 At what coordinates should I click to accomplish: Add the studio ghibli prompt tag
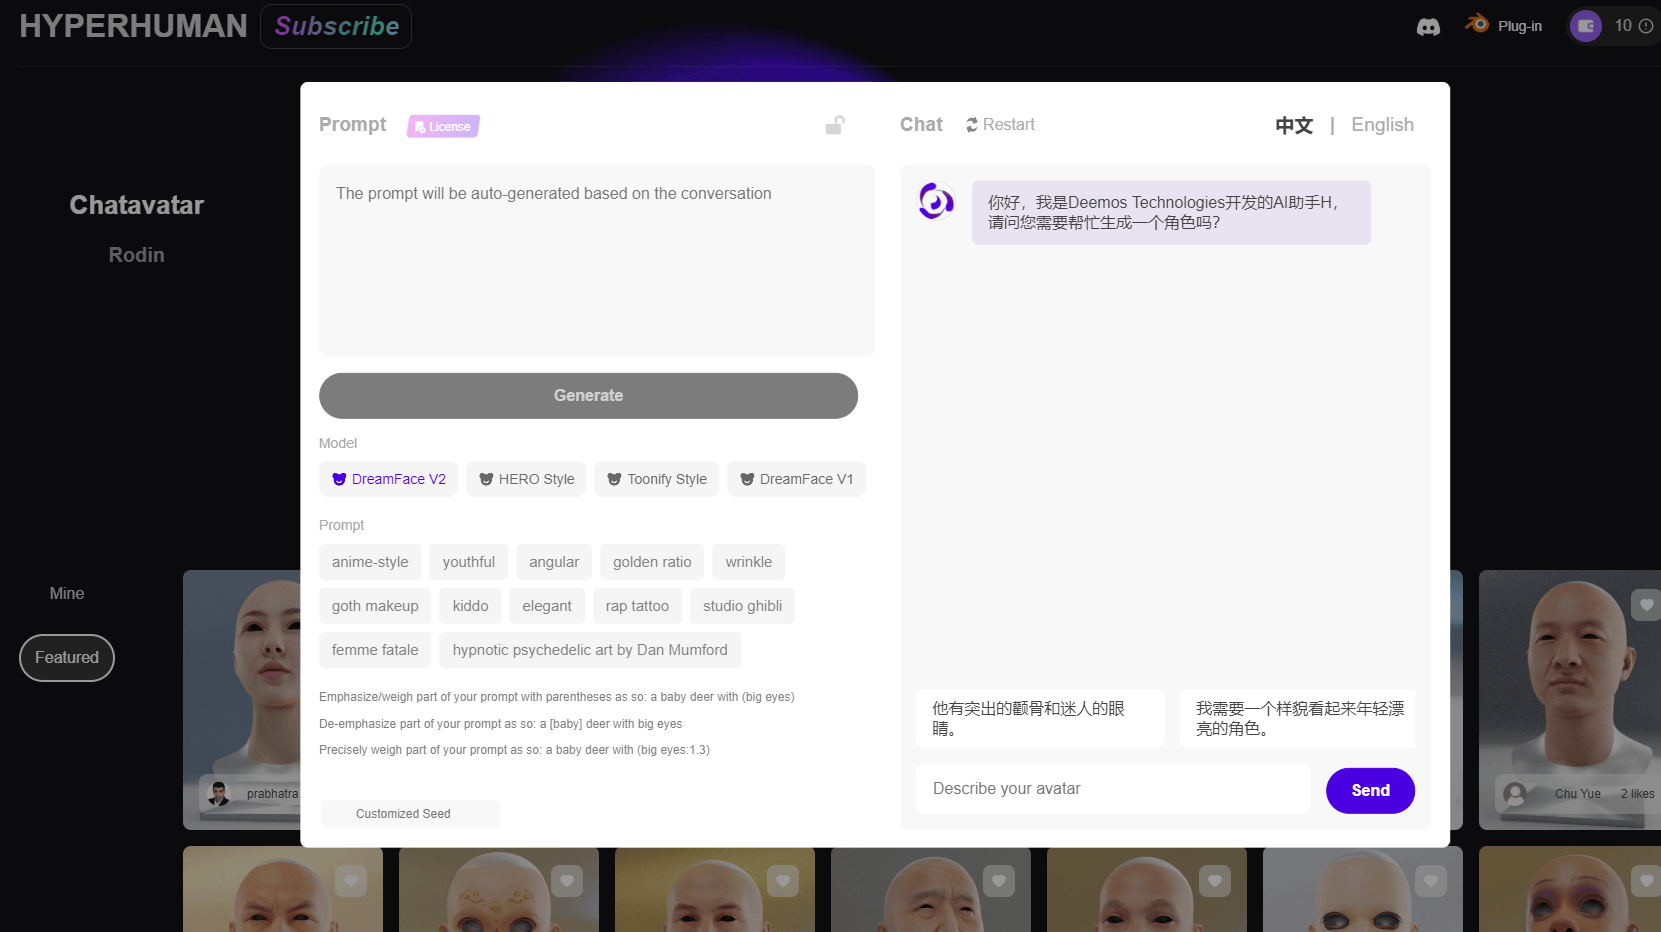[742, 606]
